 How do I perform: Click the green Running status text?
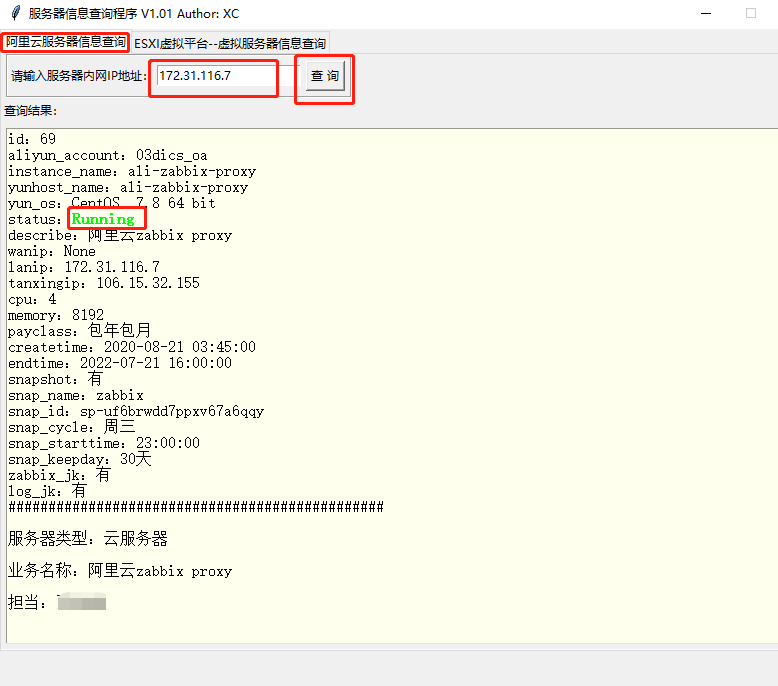point(103,219)
